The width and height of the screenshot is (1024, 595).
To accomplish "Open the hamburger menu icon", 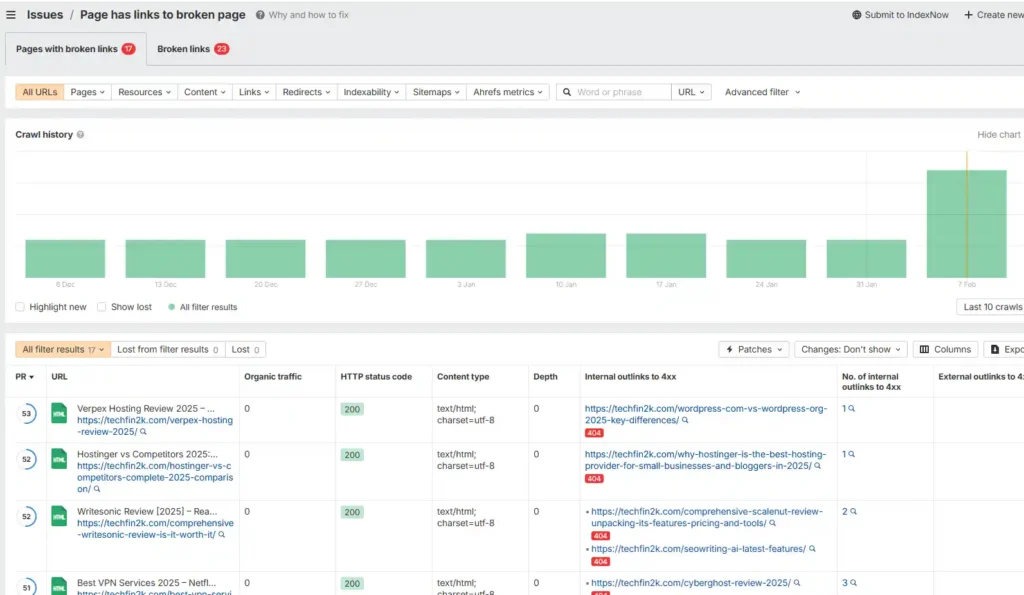I will pos(11,14).
